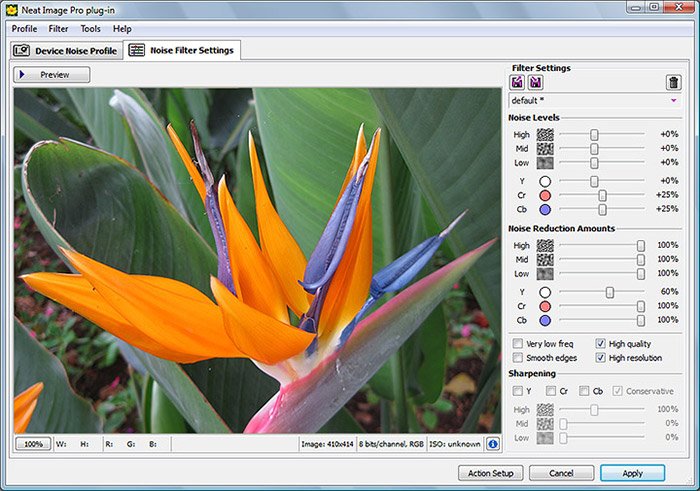Toggle the Smooth edges checkbox
Image resolution: width=700 pixels, height=491 pixels.
point(517,357)
